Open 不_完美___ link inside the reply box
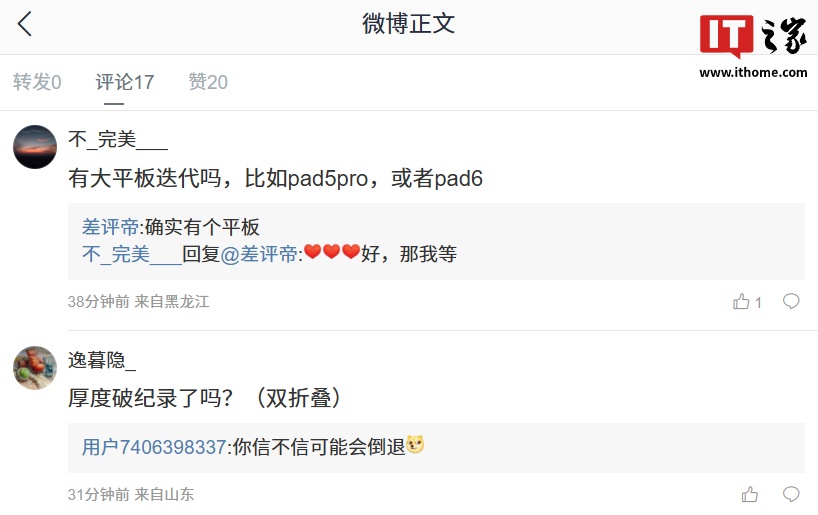This screenshot has width=818, height=515. (x=132, y=254)
